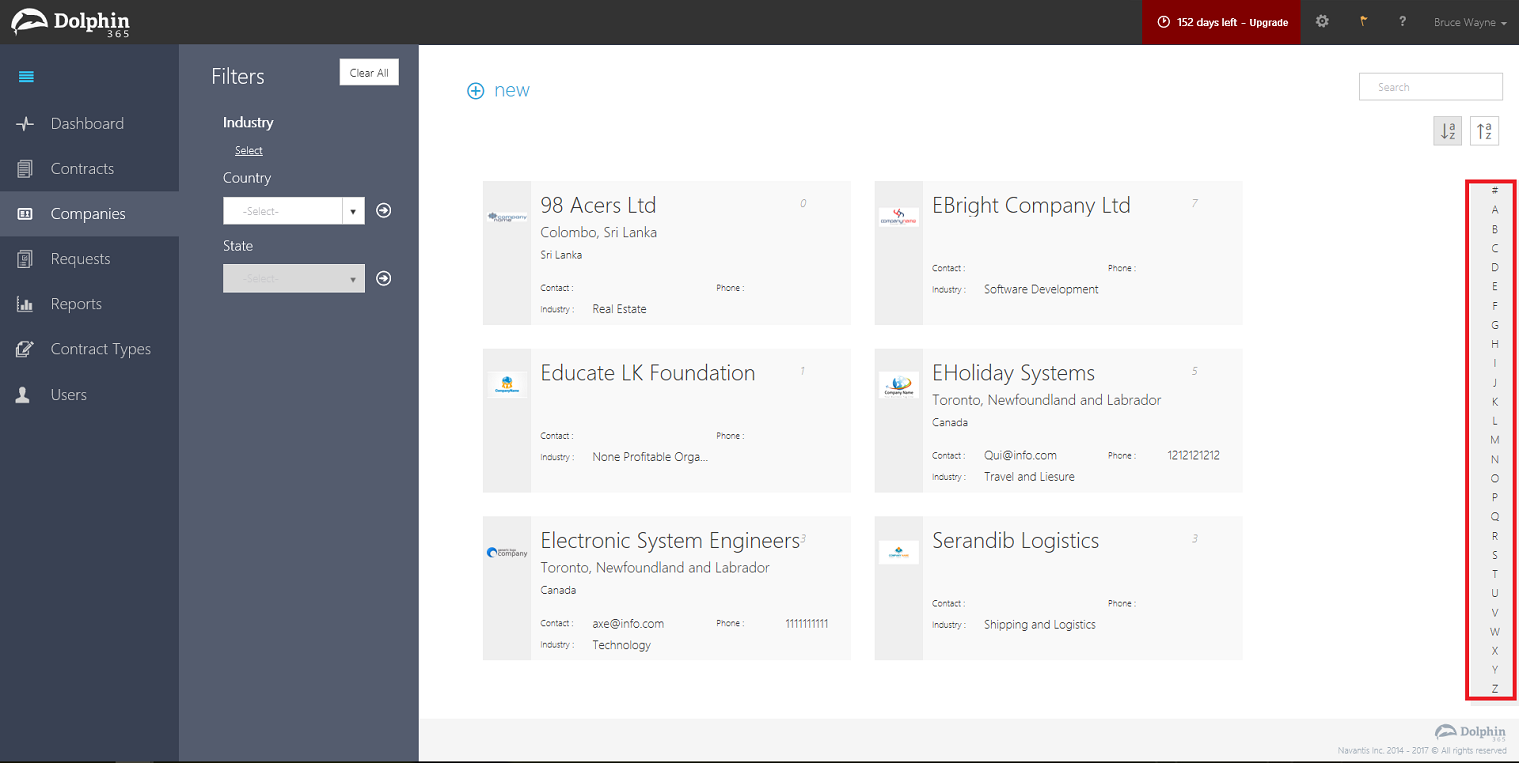Click the Serandib Logistics logo
This screenshot has width=1519, height=763.
click(x=899, y=552)
